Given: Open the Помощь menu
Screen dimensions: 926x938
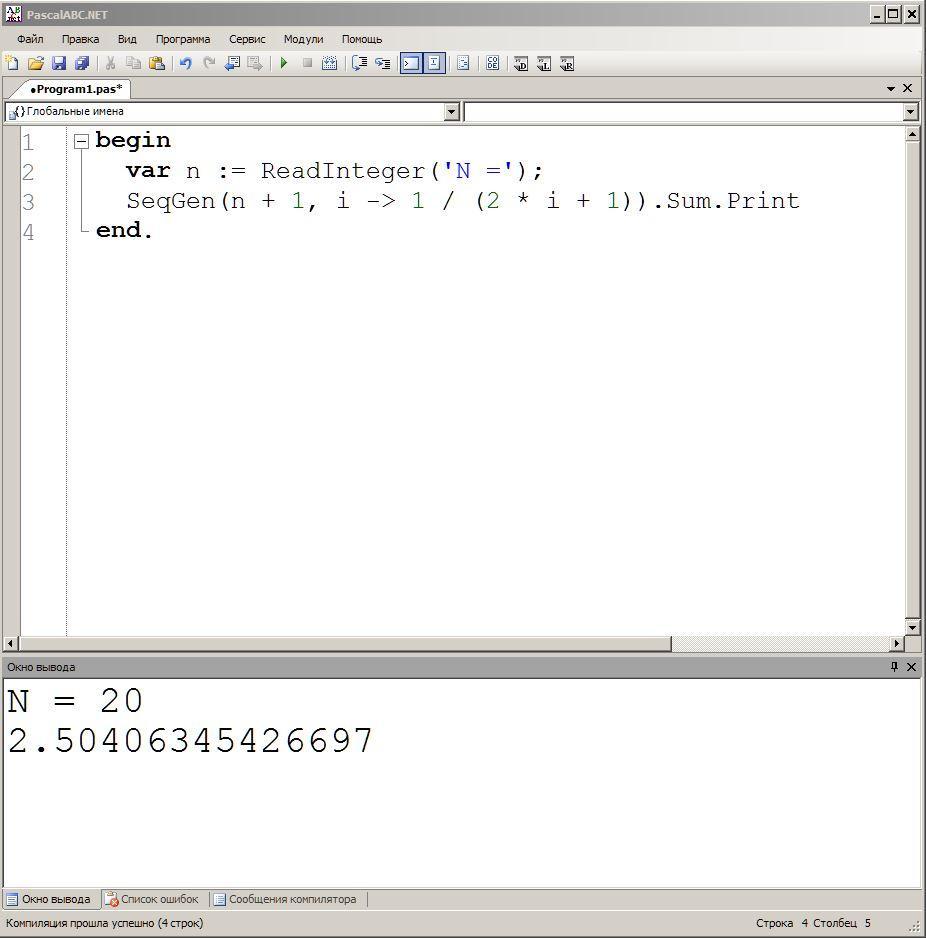Looking at the screenshot, I should pyautogui.click(x=361, y=39).
